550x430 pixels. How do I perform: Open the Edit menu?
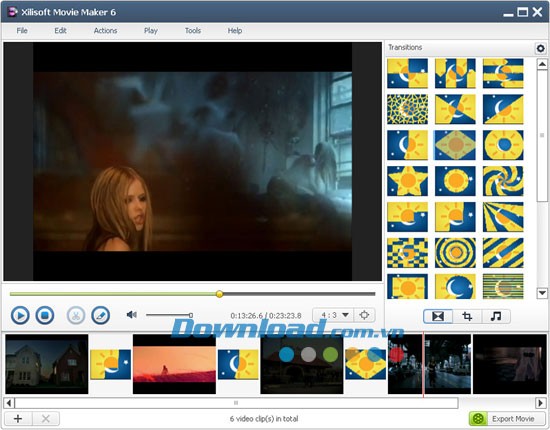tap(60, 31)
